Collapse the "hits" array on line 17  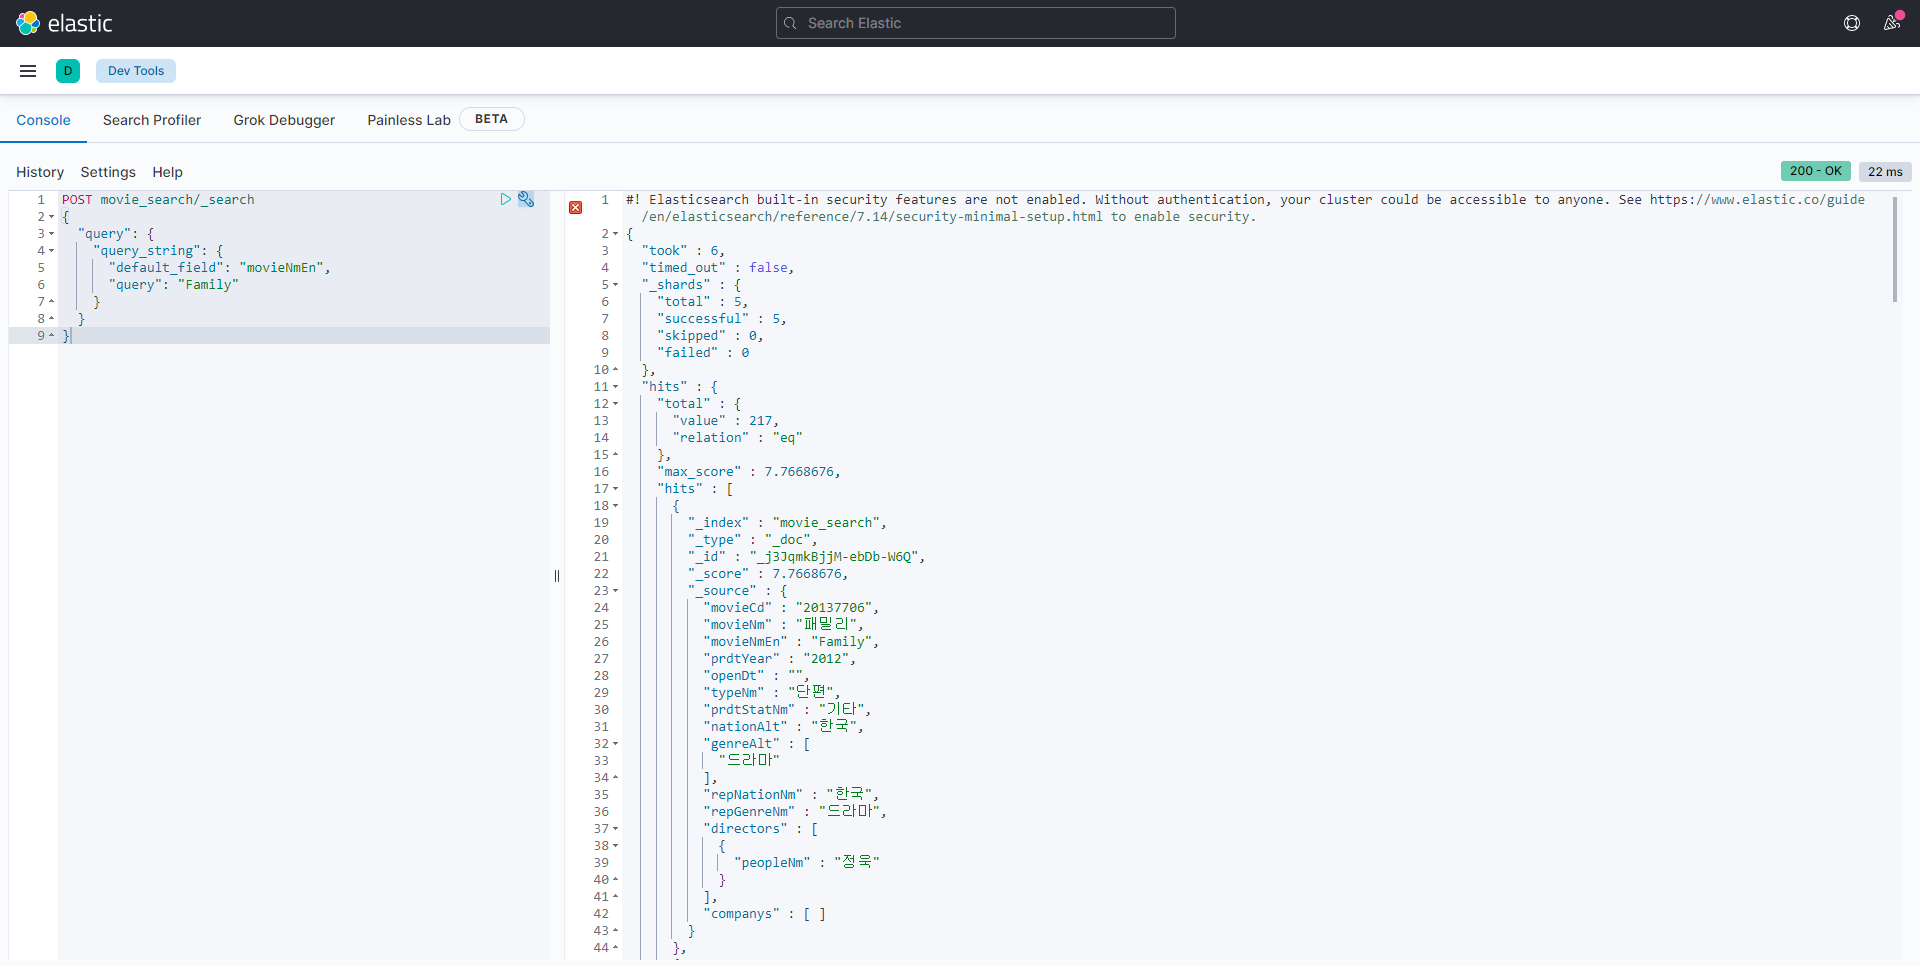(616, 489)
